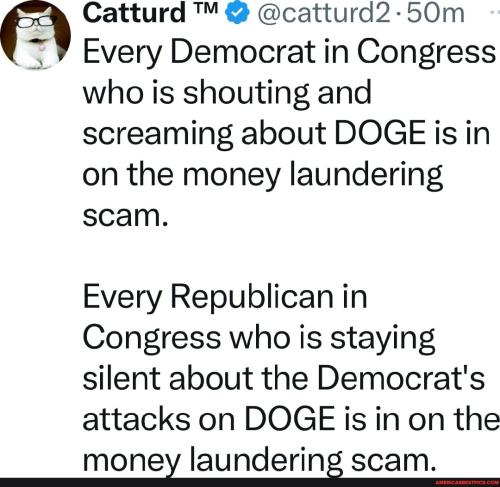
Task: Open the americasbestpics.com watermark
Action: [x=467, y=483]
